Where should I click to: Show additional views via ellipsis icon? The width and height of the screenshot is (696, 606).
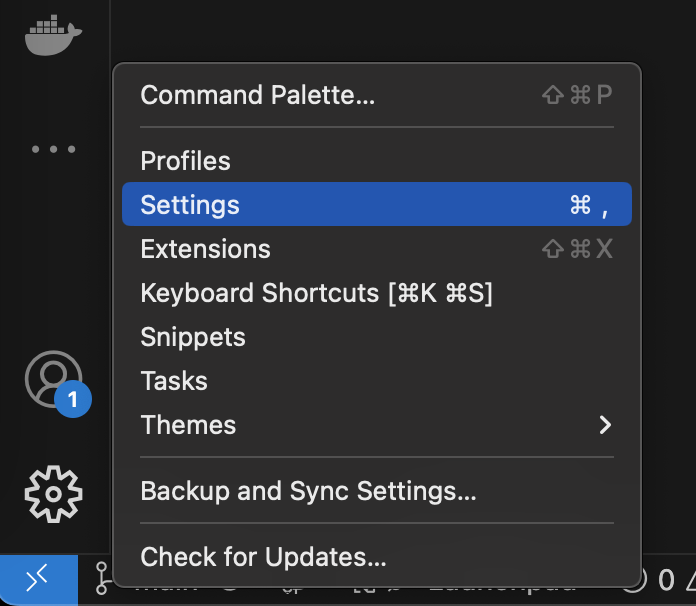coord(53,150)
